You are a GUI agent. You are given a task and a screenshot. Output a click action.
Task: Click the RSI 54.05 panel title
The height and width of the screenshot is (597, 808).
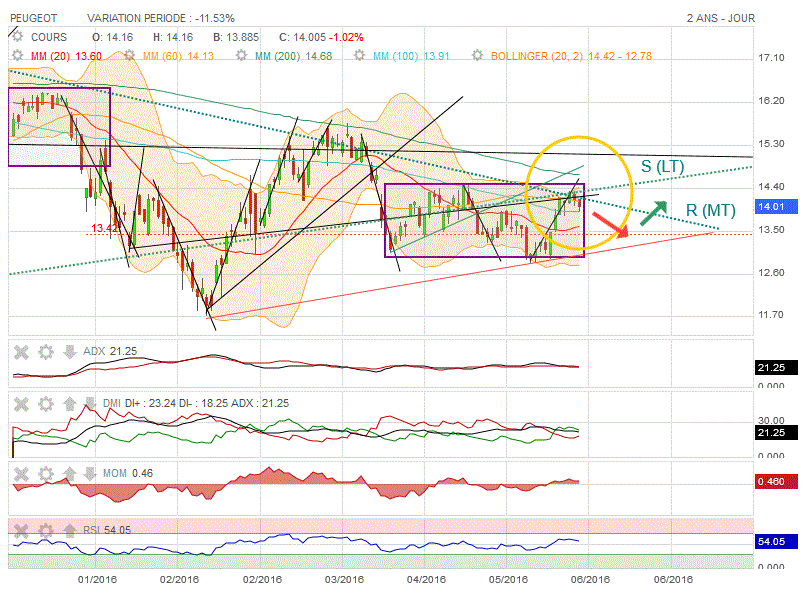point(107,530)
